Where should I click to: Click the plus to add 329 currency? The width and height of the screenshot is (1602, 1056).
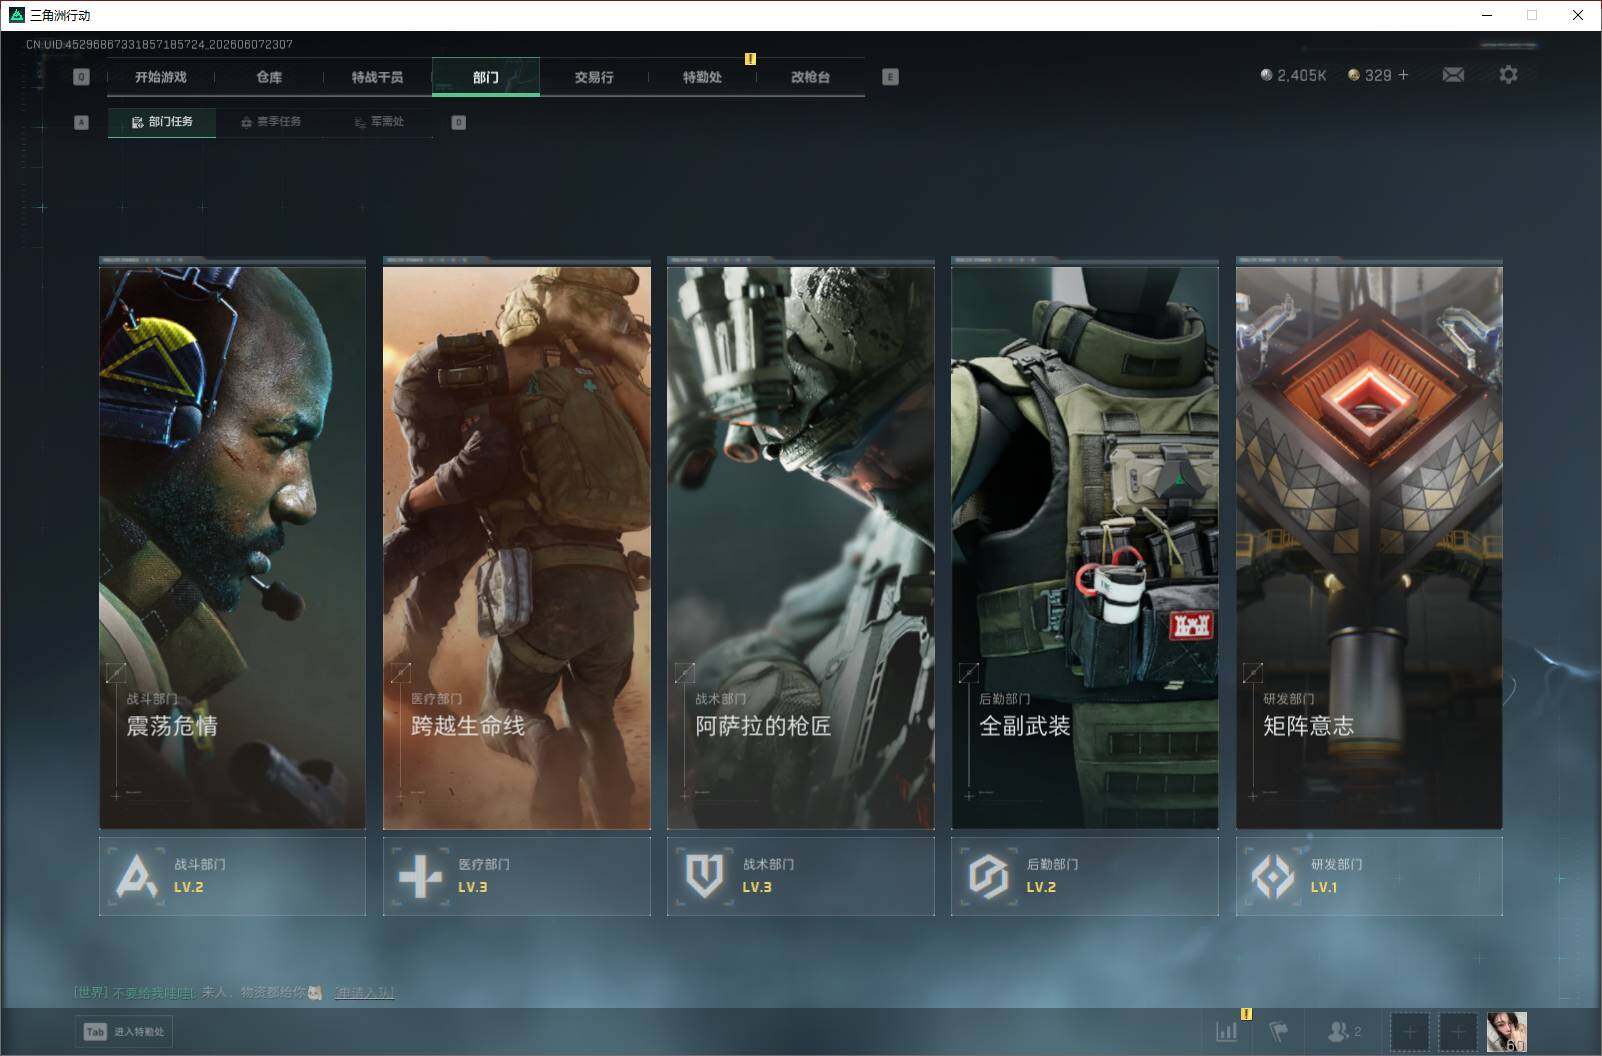[1403, 75]
